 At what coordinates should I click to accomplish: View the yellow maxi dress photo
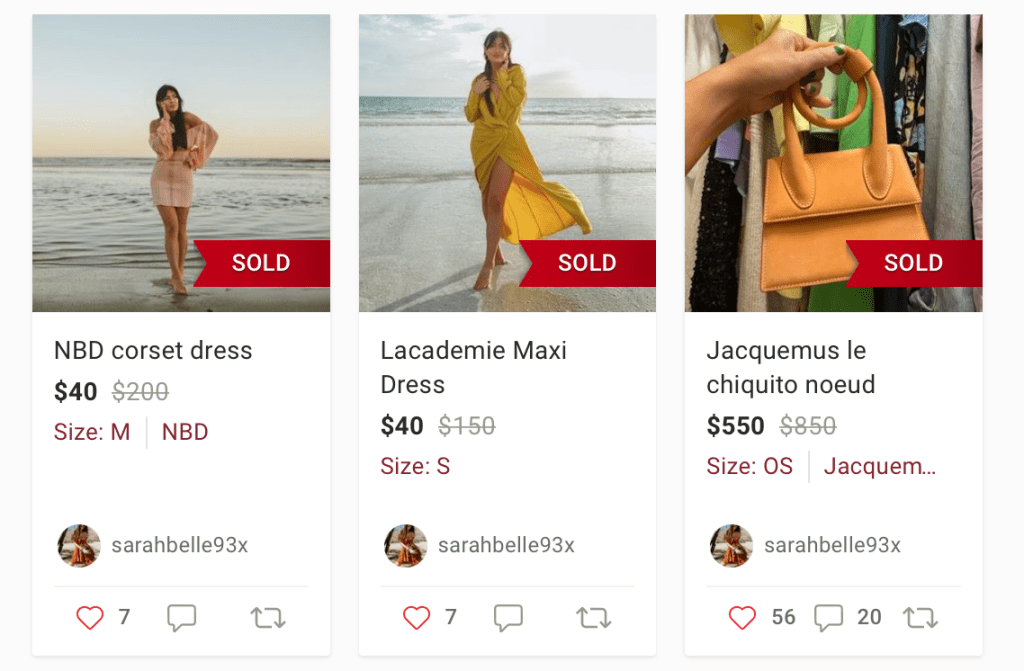507,163
